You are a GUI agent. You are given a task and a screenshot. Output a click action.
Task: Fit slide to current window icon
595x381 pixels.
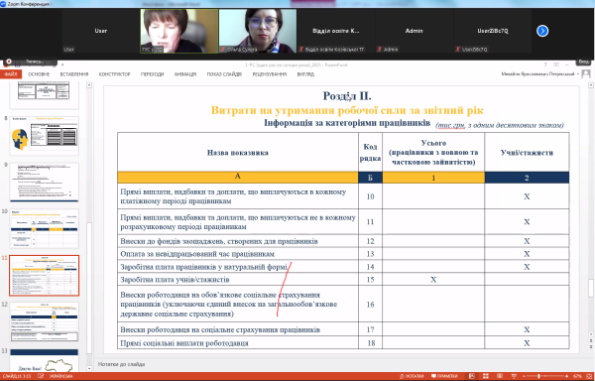click(588, 376)
